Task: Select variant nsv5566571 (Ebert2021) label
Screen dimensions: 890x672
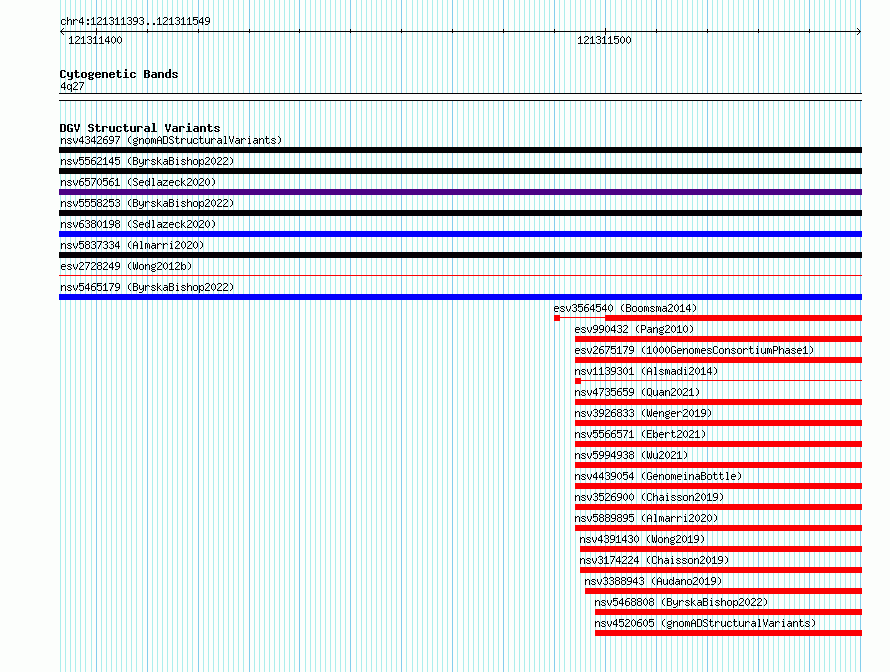Action: point(640,434)
